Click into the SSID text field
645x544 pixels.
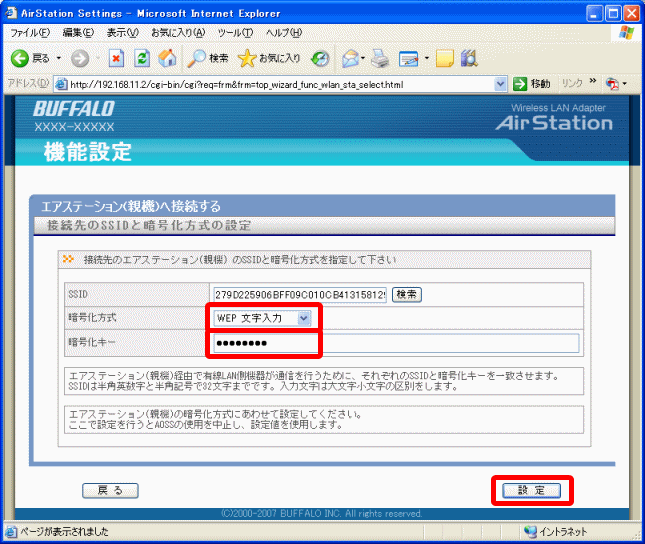point(299,294)
